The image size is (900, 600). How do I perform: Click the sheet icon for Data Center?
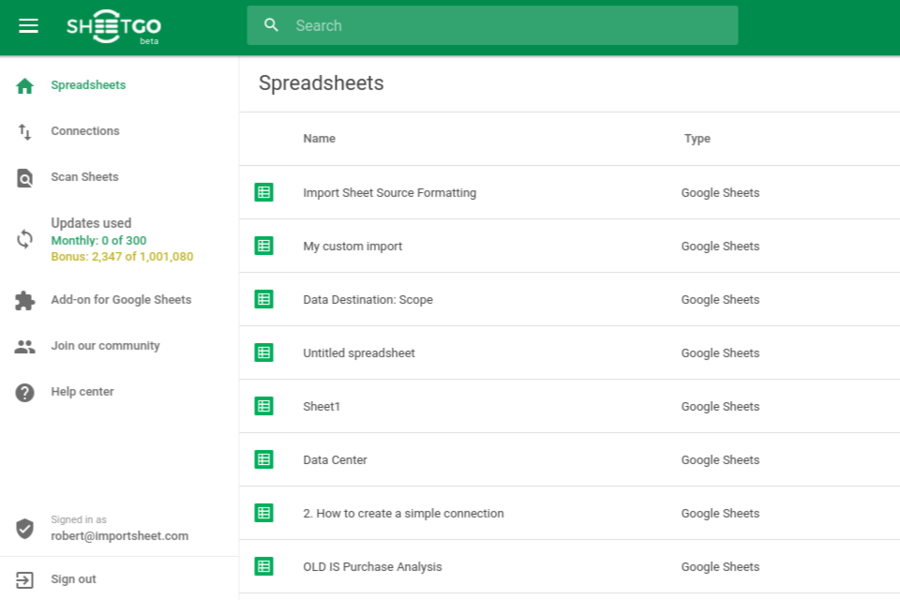264,460
